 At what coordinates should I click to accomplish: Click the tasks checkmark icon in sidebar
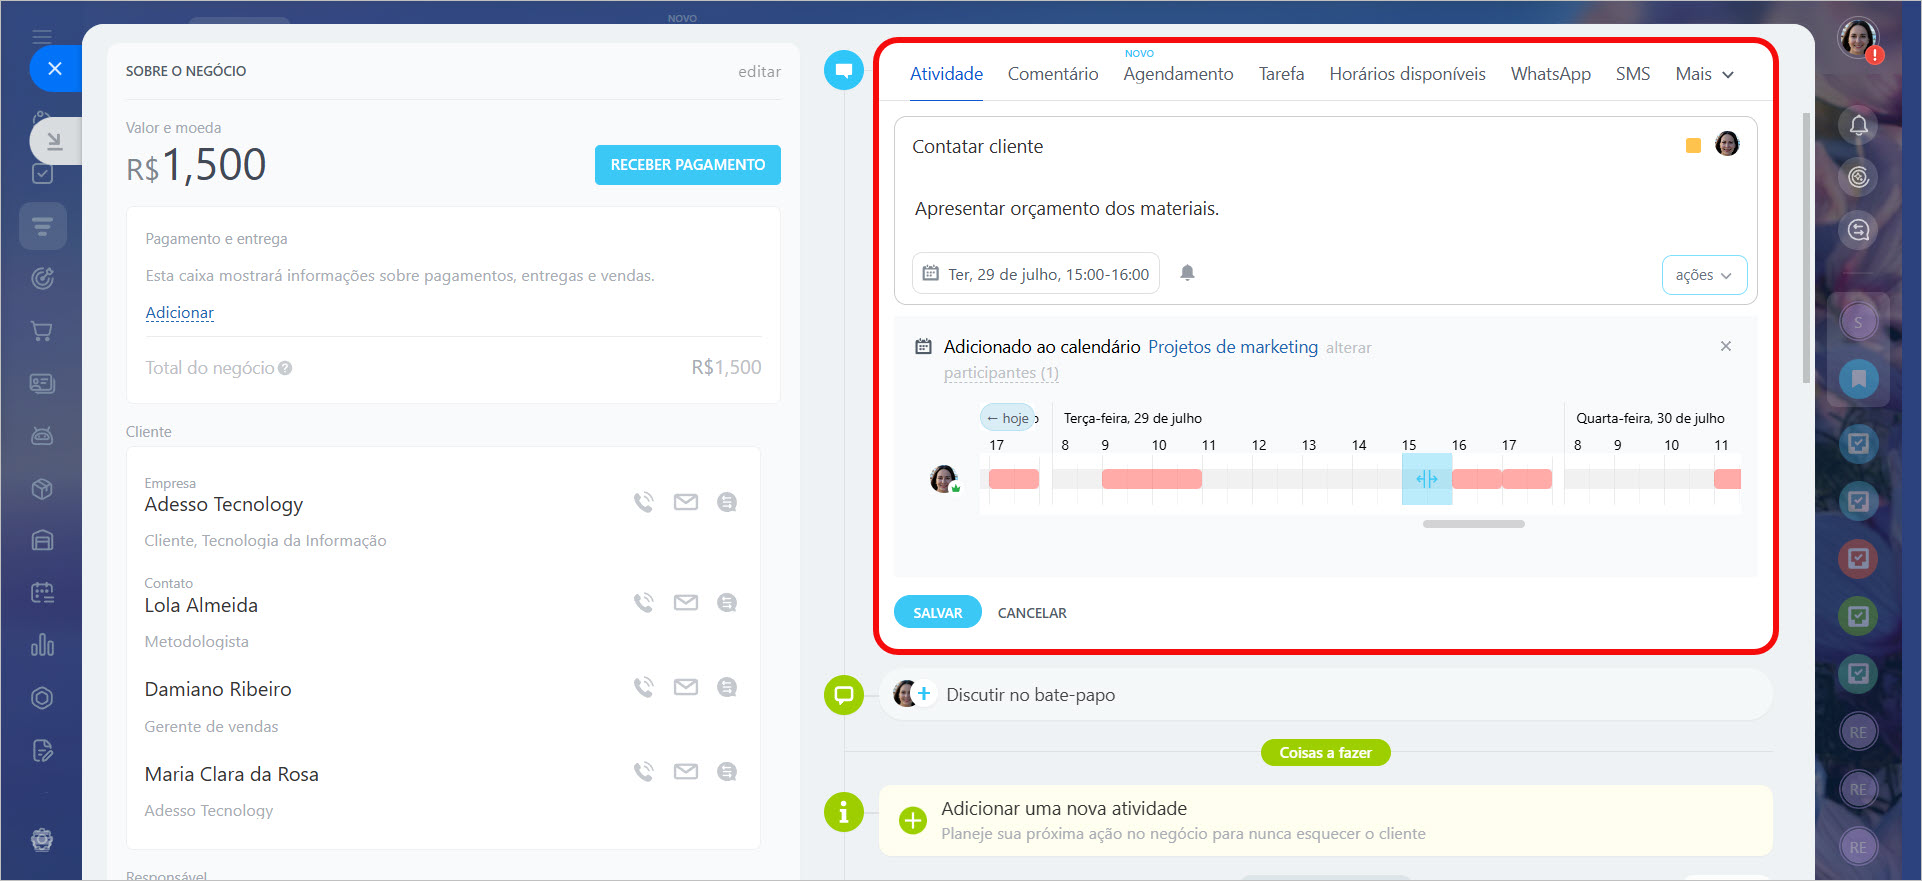point(42,174)
